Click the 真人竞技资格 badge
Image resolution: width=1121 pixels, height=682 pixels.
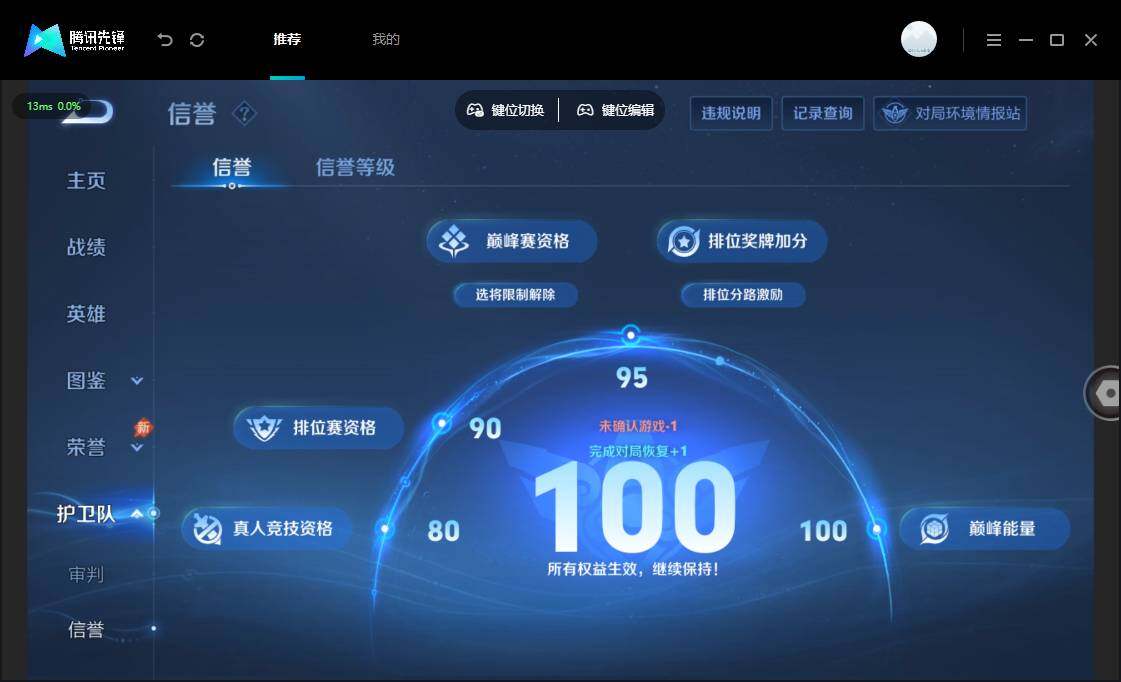pyautogui.click(x=267, y=529)
